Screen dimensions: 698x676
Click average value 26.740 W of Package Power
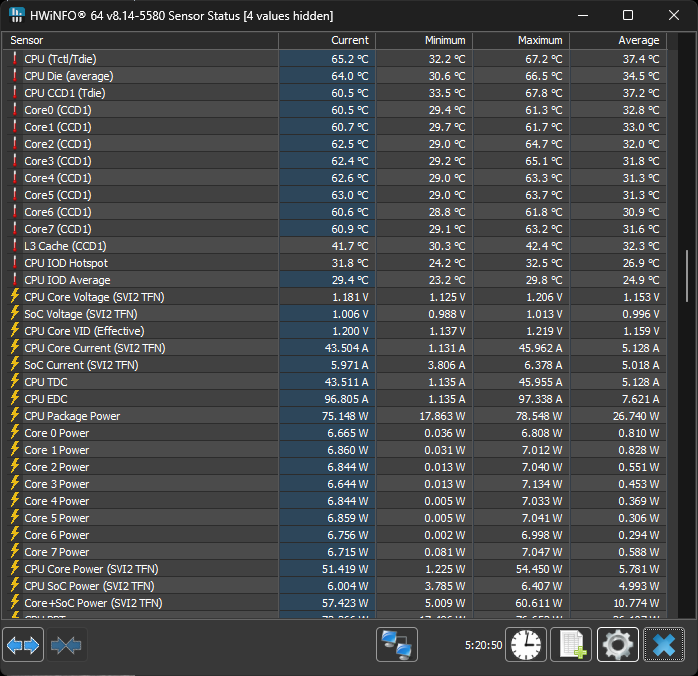point(636,416)
